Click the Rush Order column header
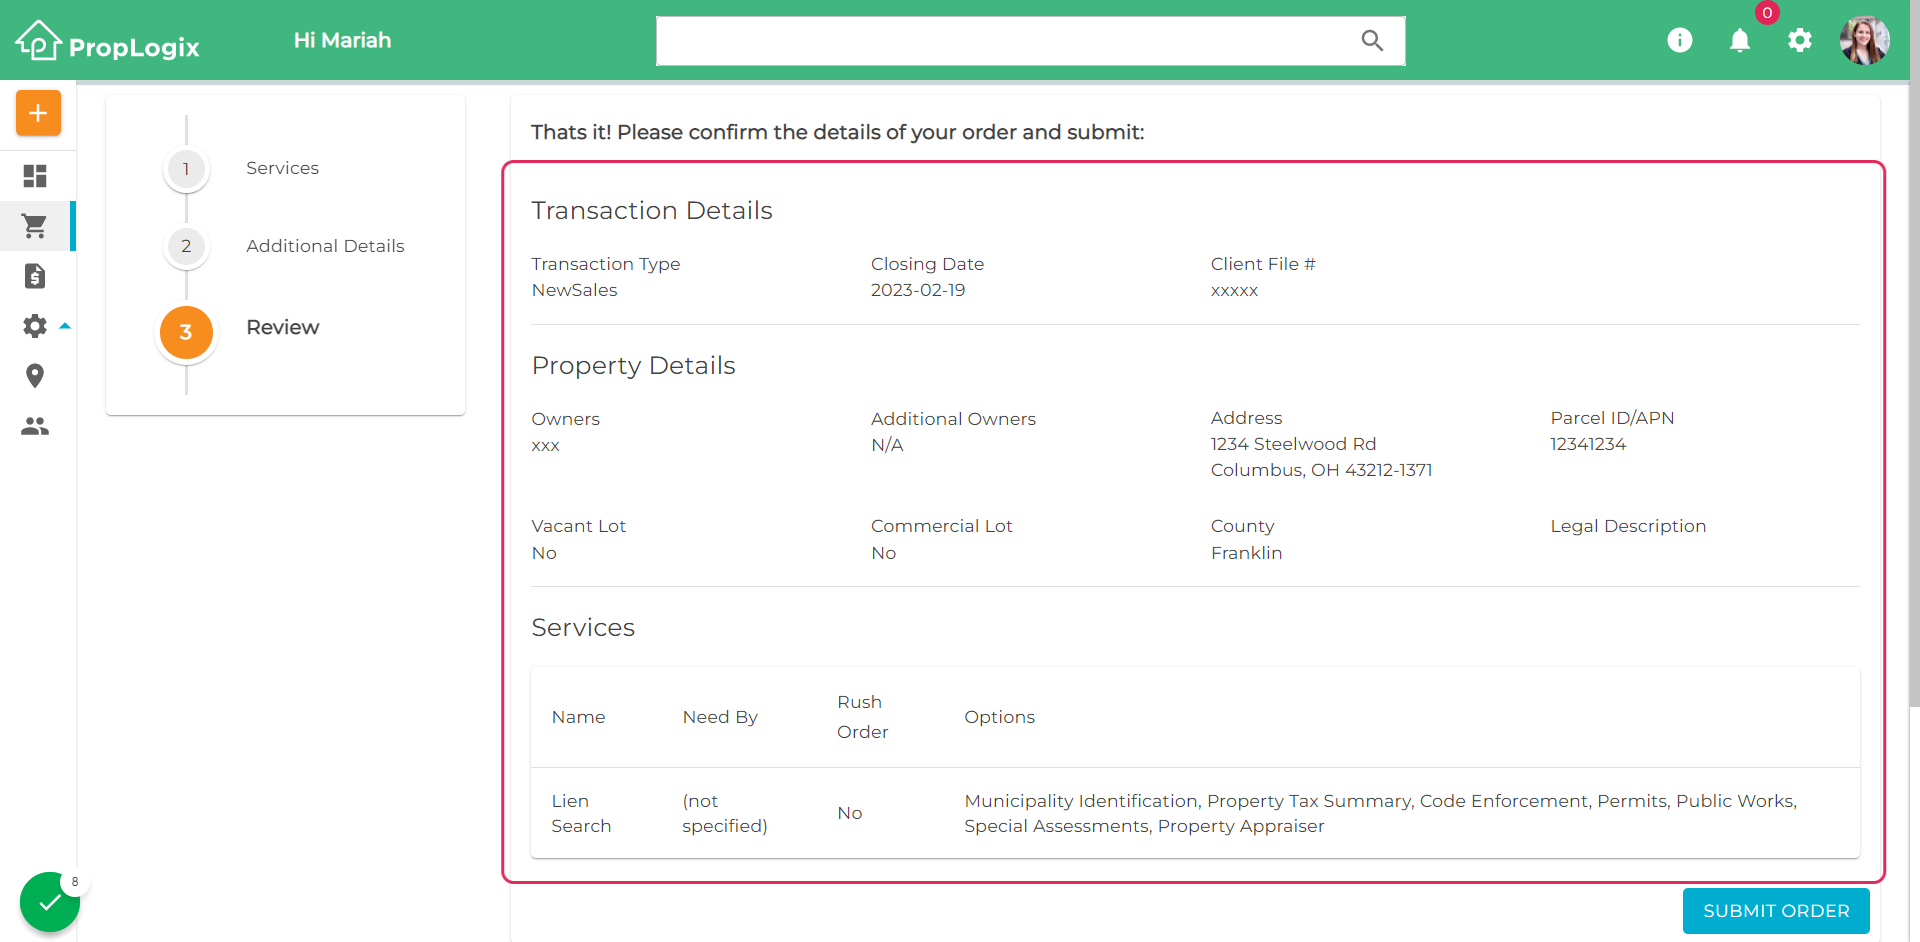1920x942 pixels. click(863, 717)
